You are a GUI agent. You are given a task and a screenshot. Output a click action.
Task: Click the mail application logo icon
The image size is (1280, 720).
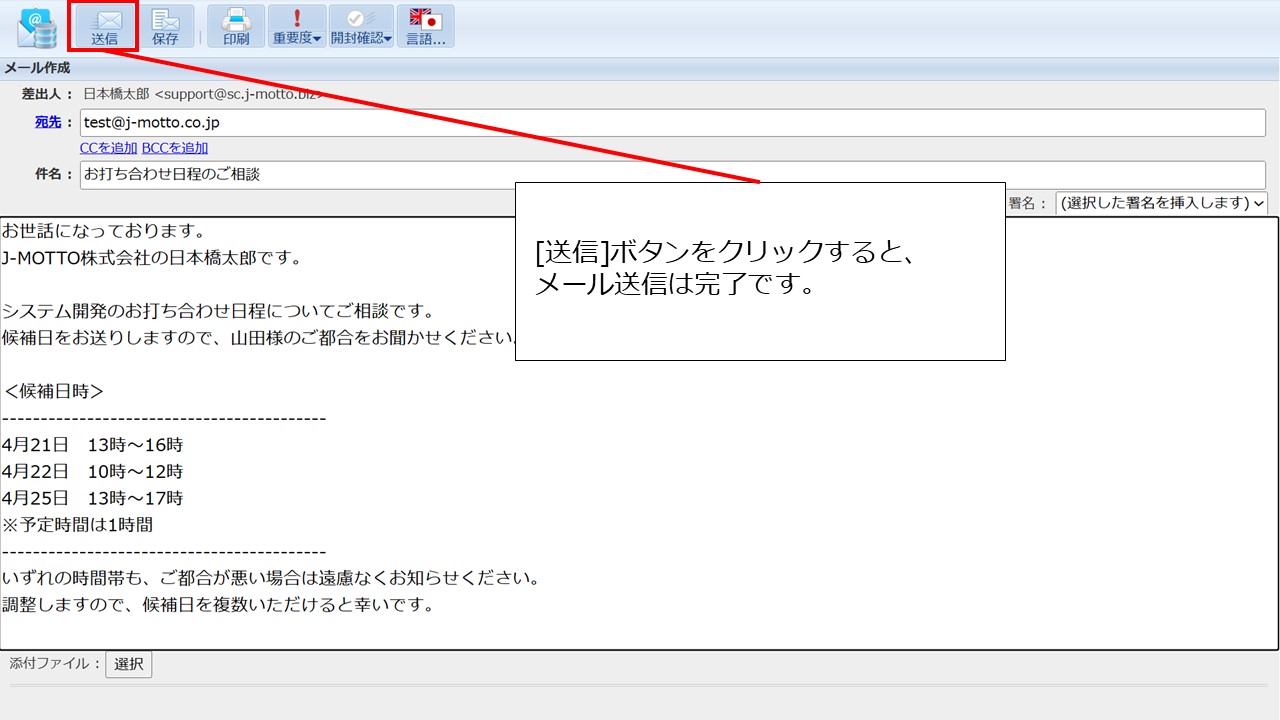[x=37, y=28]
